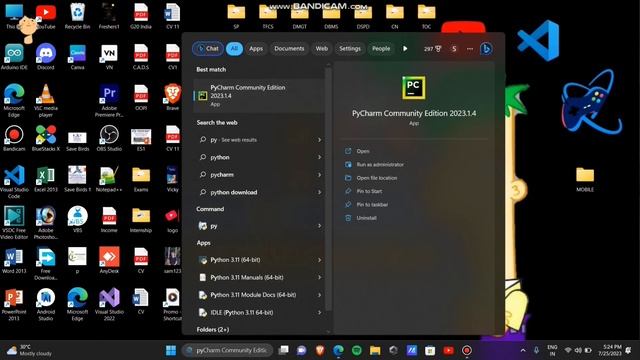Expand Python 3.11 Module Docs chevron
Viewport: 640px width, 360px height.
coord(320,295)
